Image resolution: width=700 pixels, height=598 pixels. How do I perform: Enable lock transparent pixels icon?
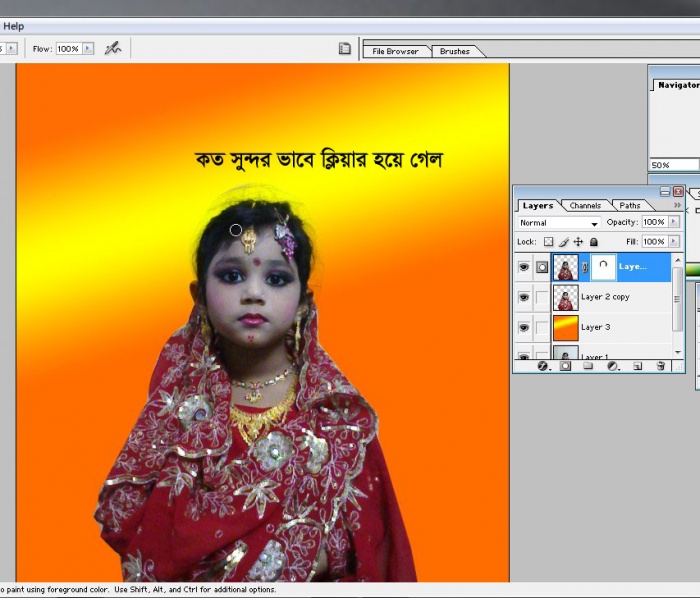tap(548, 242)
